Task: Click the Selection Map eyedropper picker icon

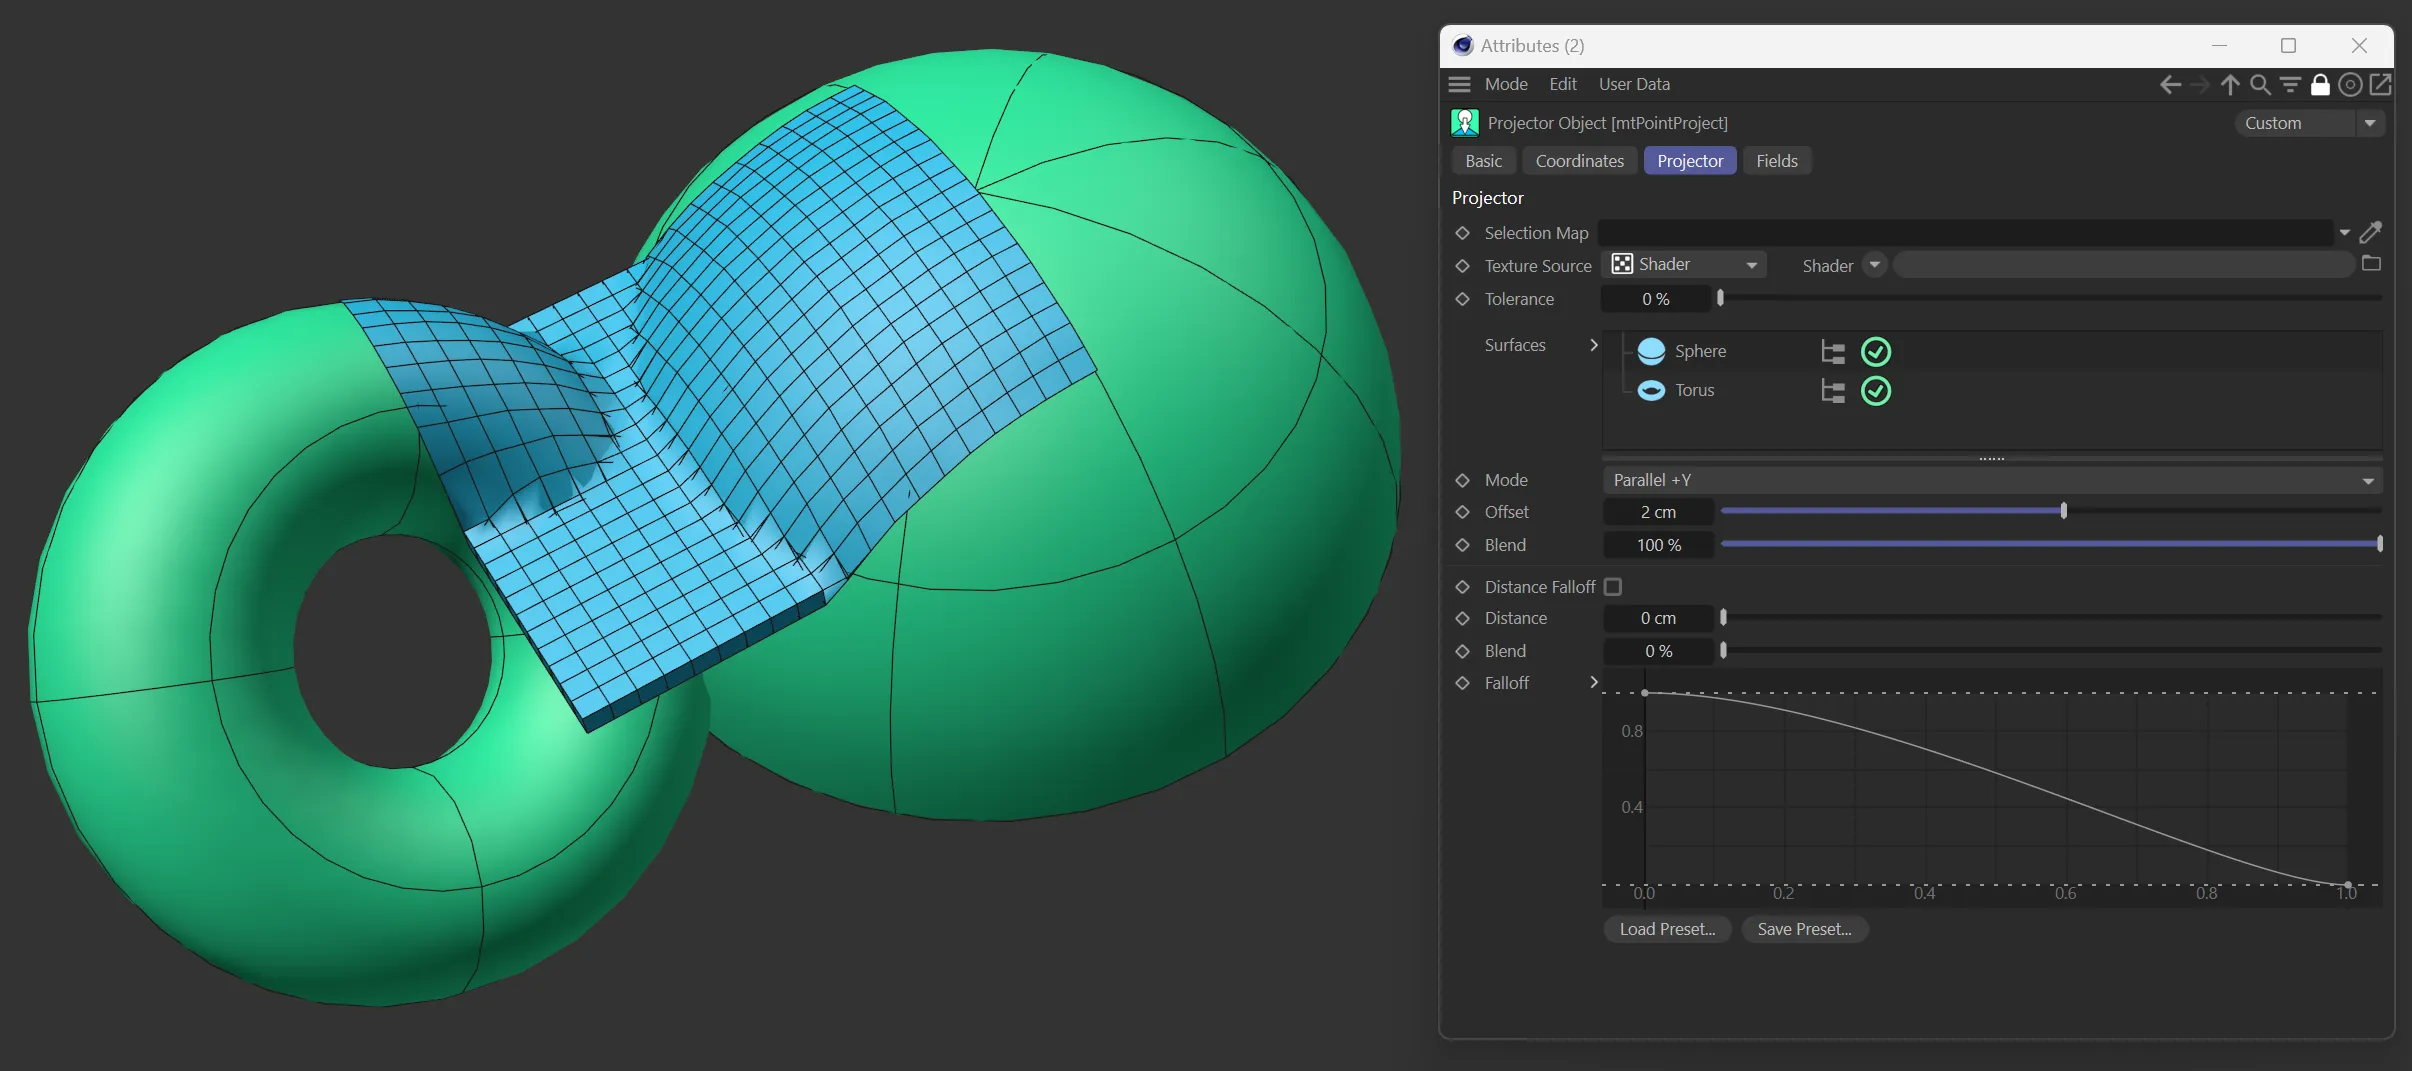Action: click(x=2370, y=233)
